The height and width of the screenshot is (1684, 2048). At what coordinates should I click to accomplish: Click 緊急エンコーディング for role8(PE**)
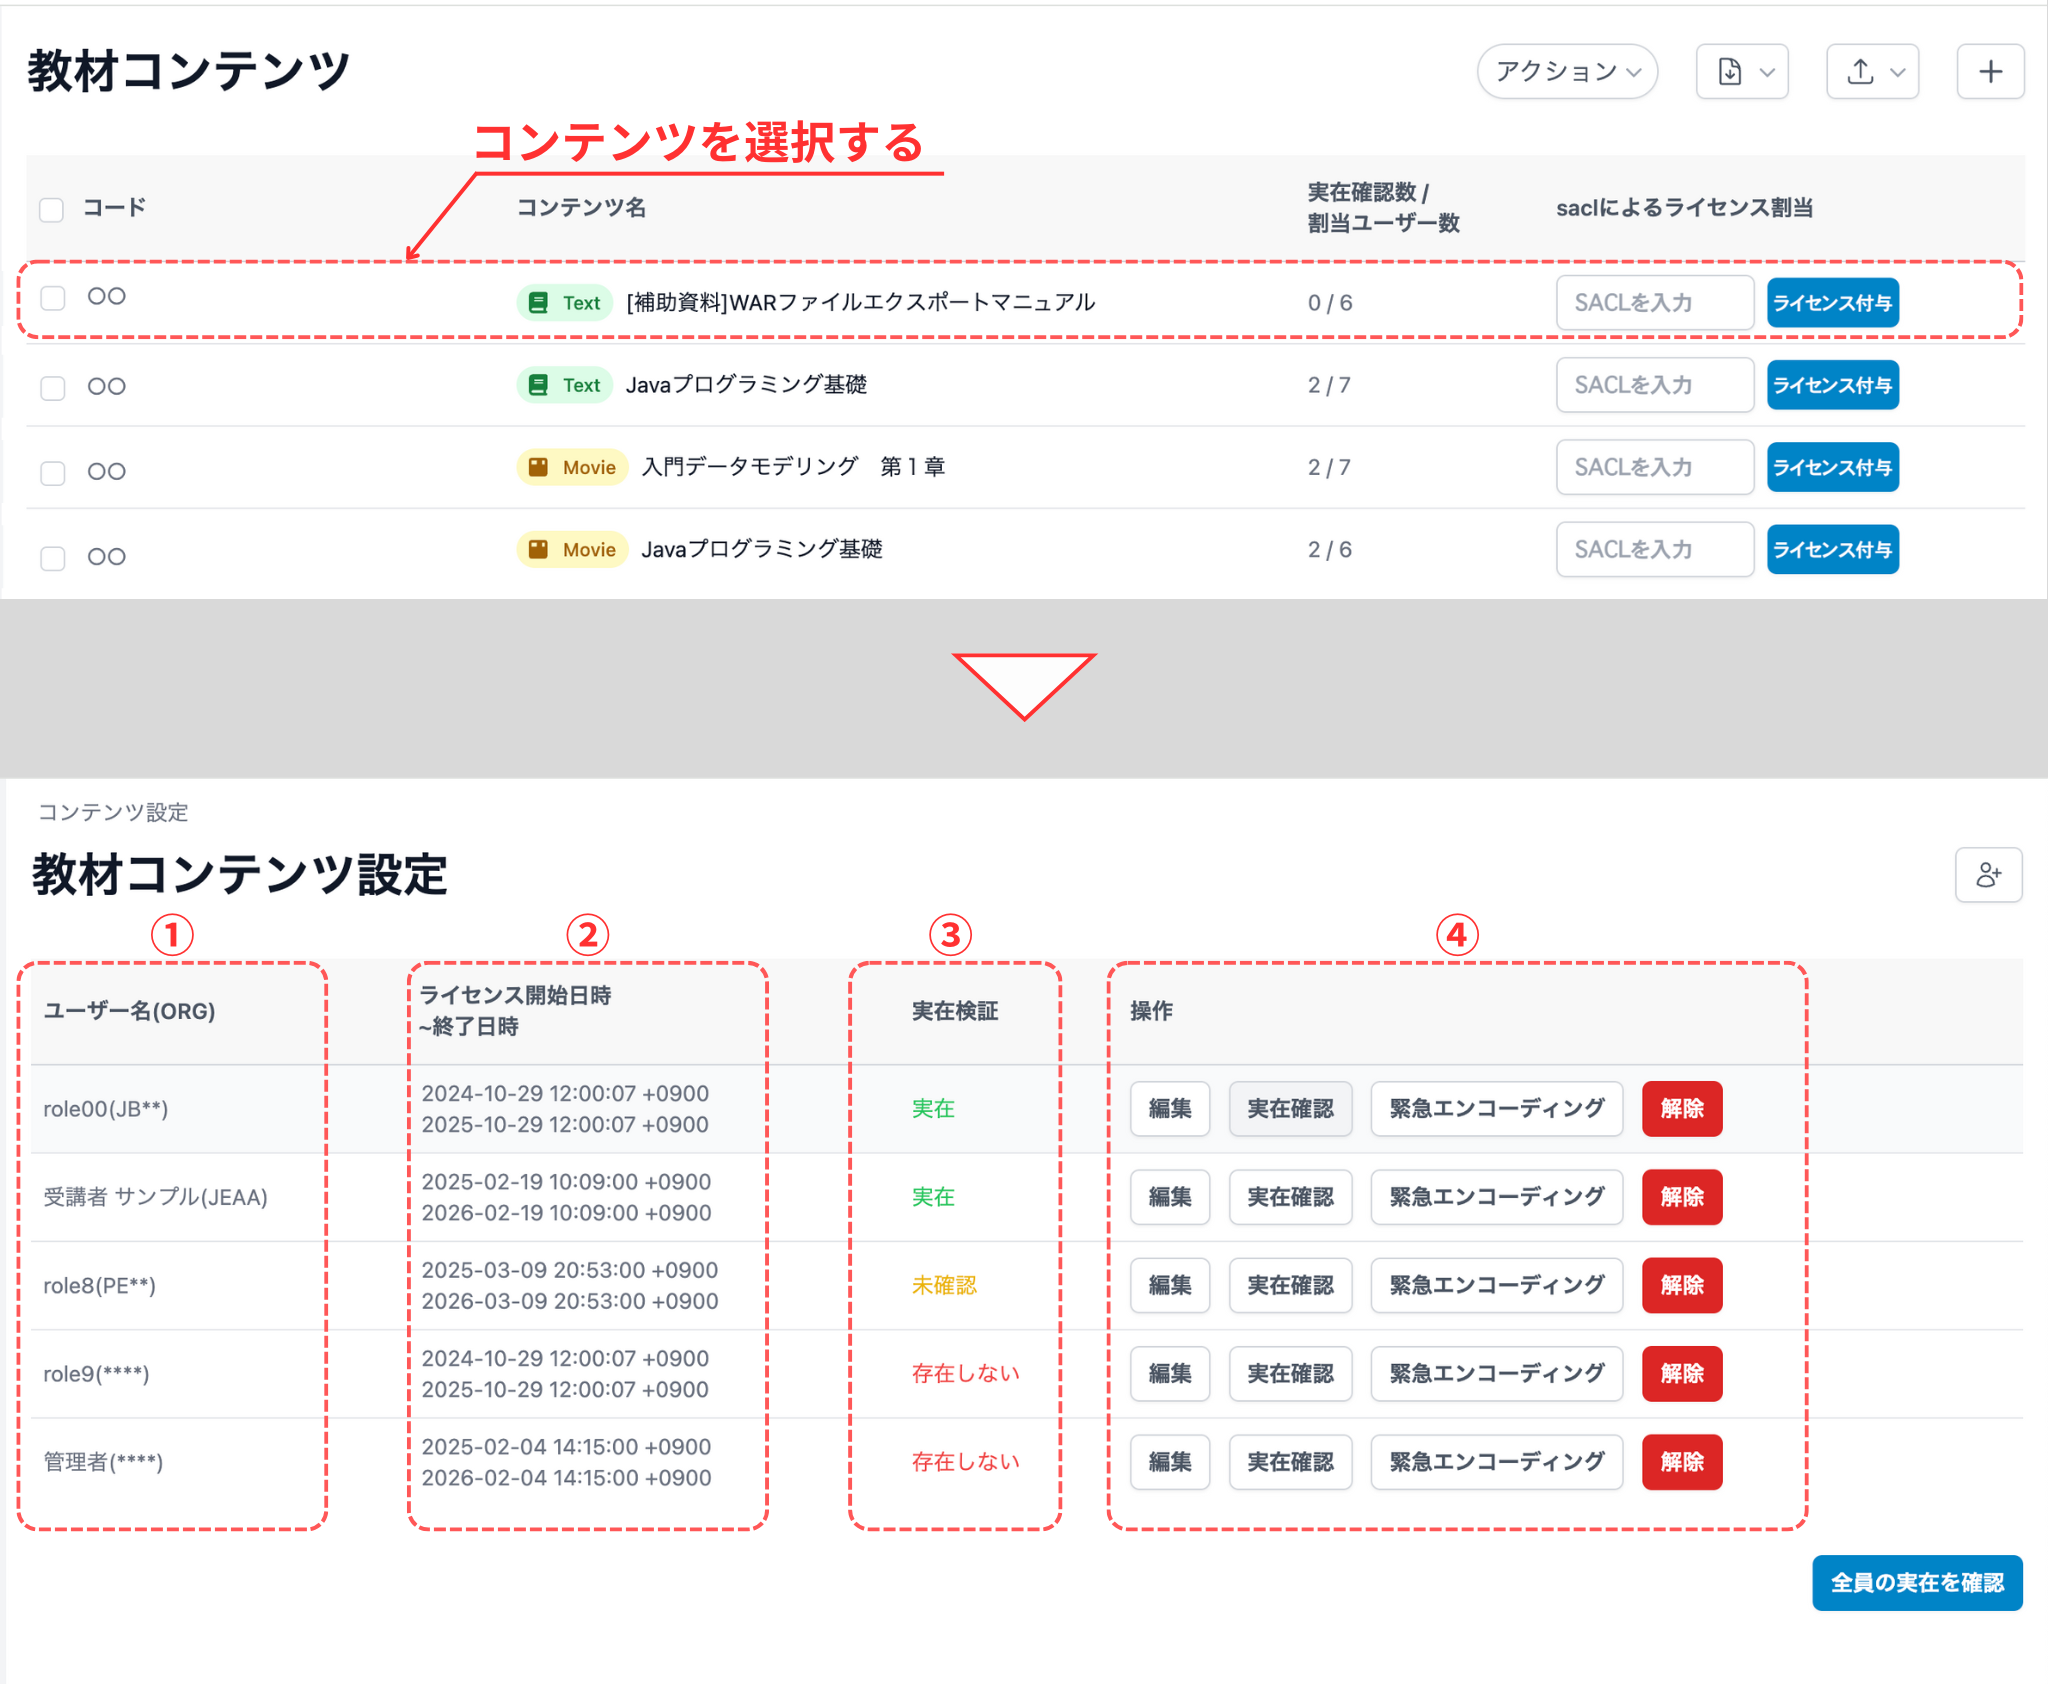tap(1496, 1286)
